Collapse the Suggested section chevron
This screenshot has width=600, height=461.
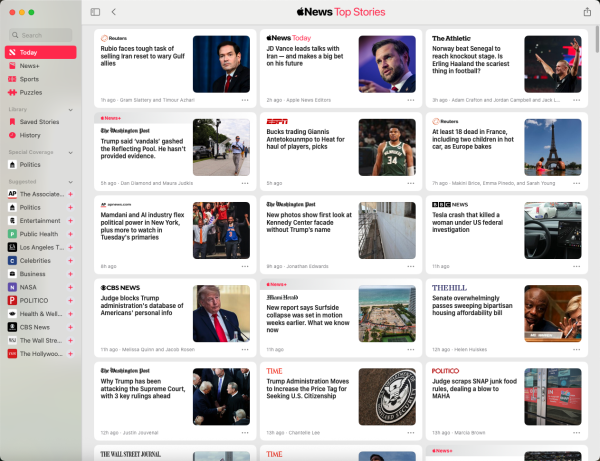pos(70,182)
